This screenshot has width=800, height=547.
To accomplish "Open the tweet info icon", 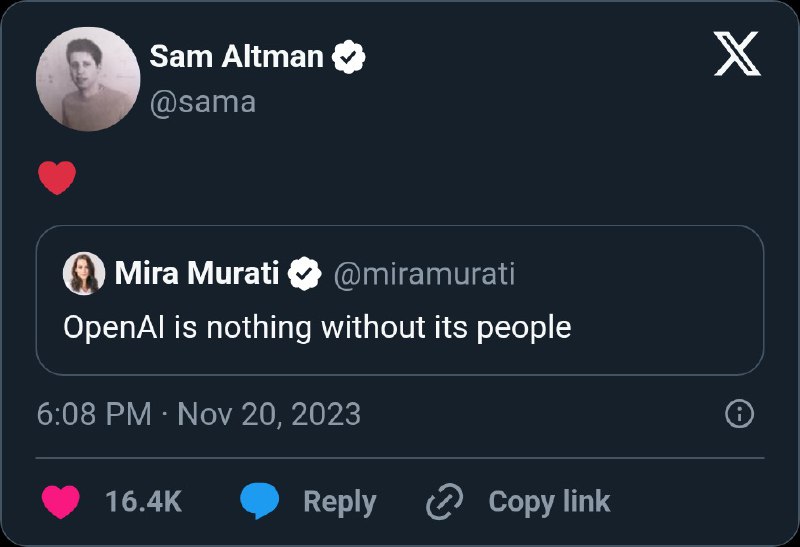I will (x=738, y=414).
